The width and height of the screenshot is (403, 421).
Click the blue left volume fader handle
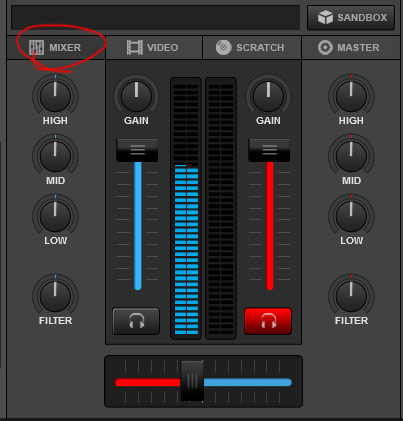pos(137,150)
